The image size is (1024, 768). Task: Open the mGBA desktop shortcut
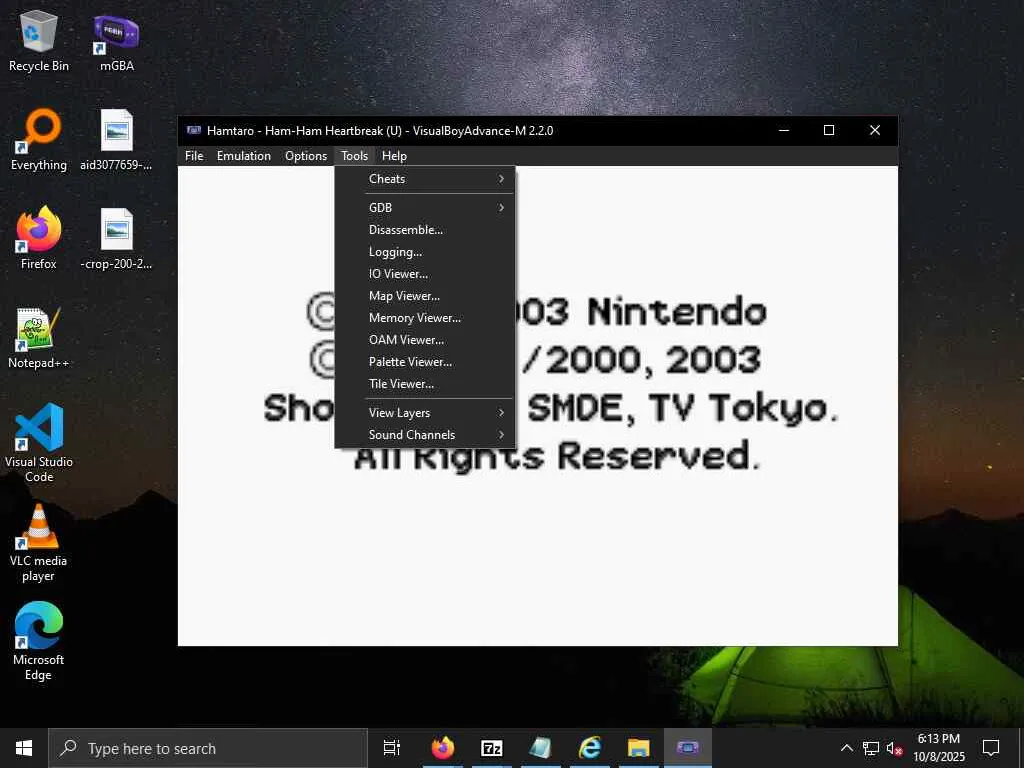coord(116,42)
